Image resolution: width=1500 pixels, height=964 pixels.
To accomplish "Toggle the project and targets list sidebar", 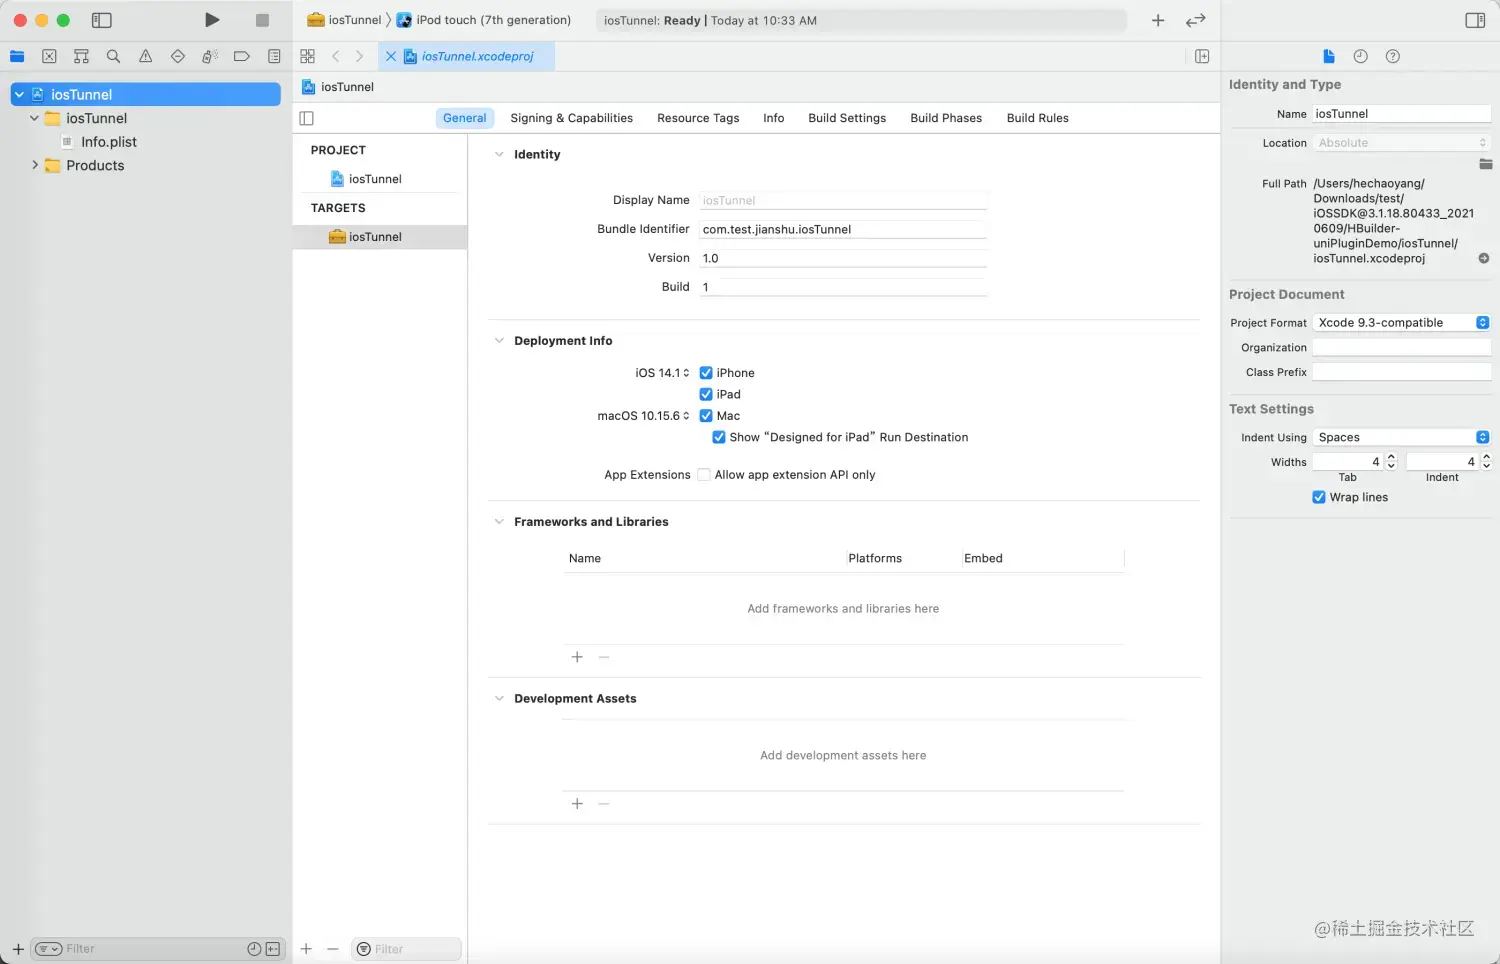I will pyautogui.click(x=307, y=118).
